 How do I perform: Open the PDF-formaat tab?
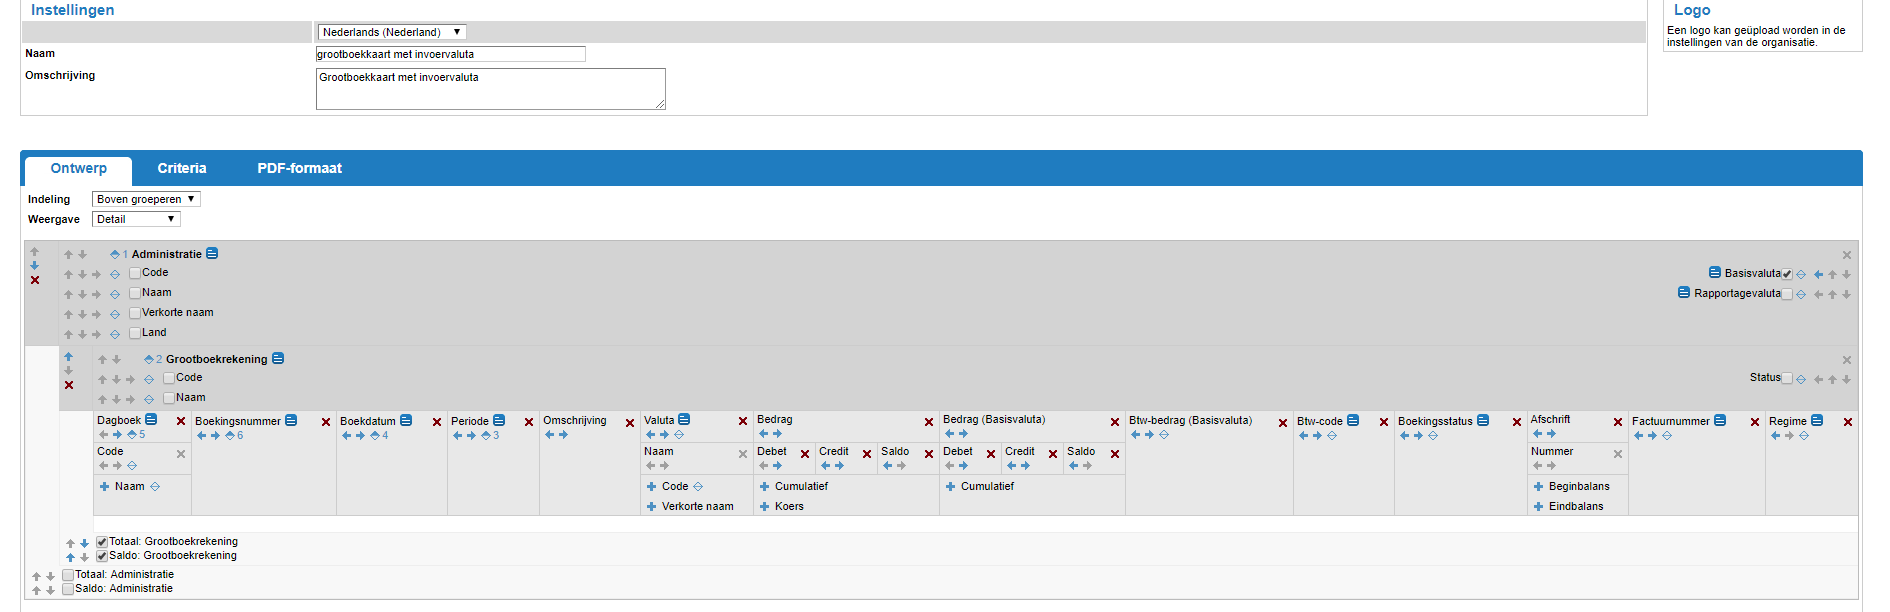pyautogui.click(x=299, y=168)
